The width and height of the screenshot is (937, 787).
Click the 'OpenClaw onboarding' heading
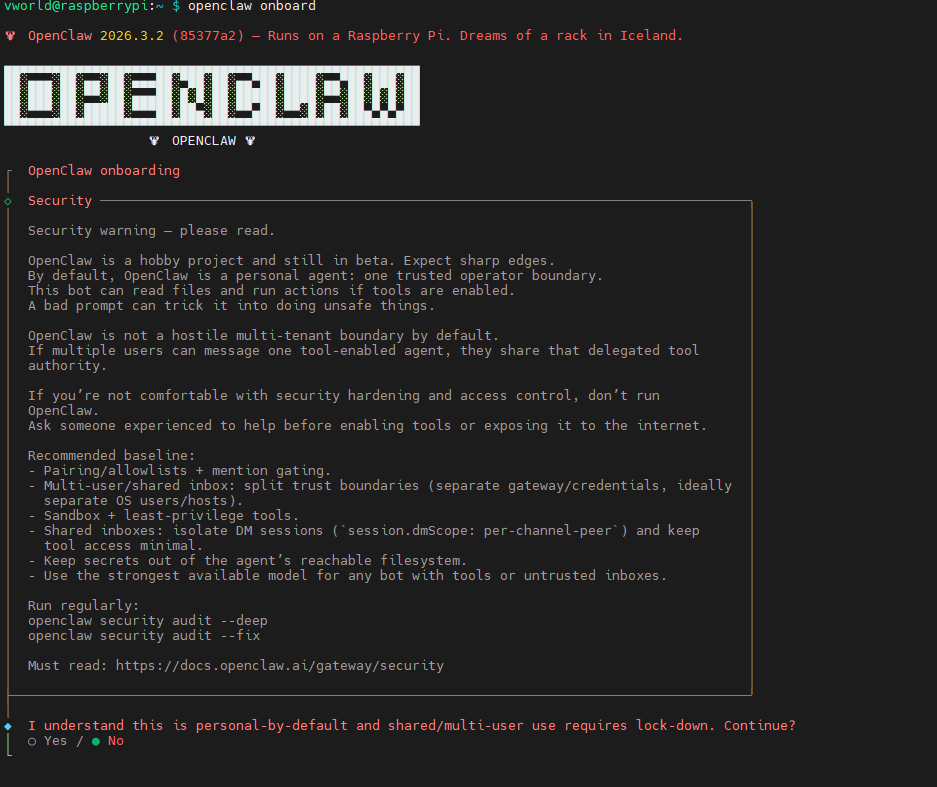104,171
